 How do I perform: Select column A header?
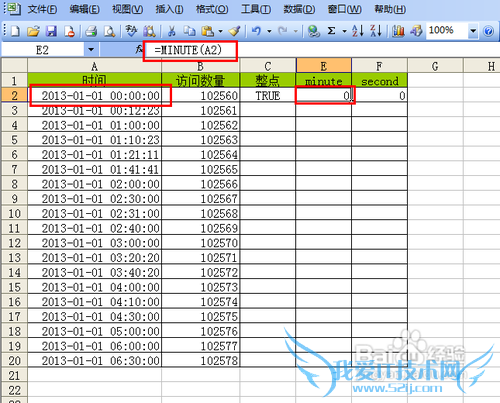pyautogui.click(x=95, y=66)
